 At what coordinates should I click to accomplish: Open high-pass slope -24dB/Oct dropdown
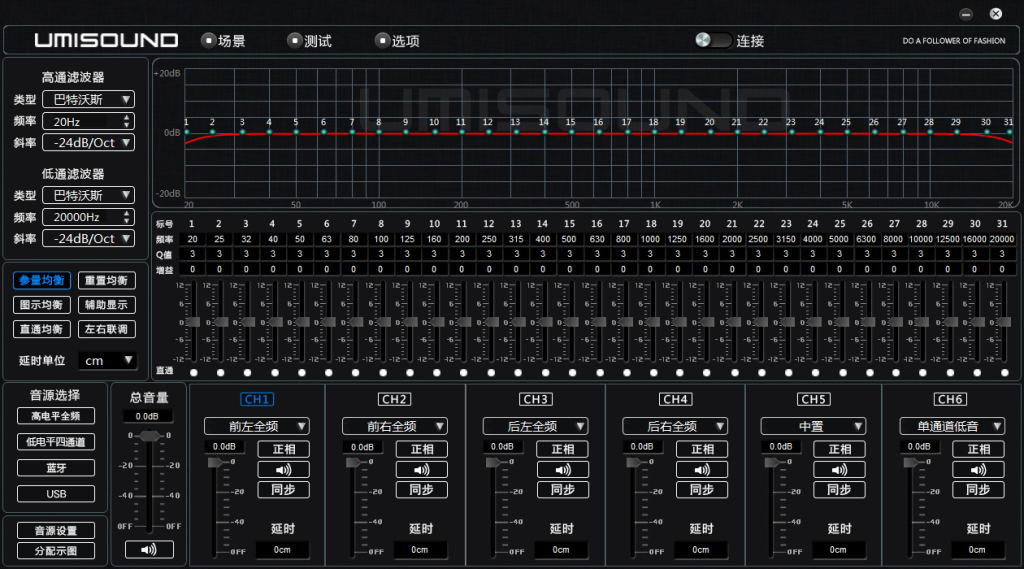pos(89,142)
